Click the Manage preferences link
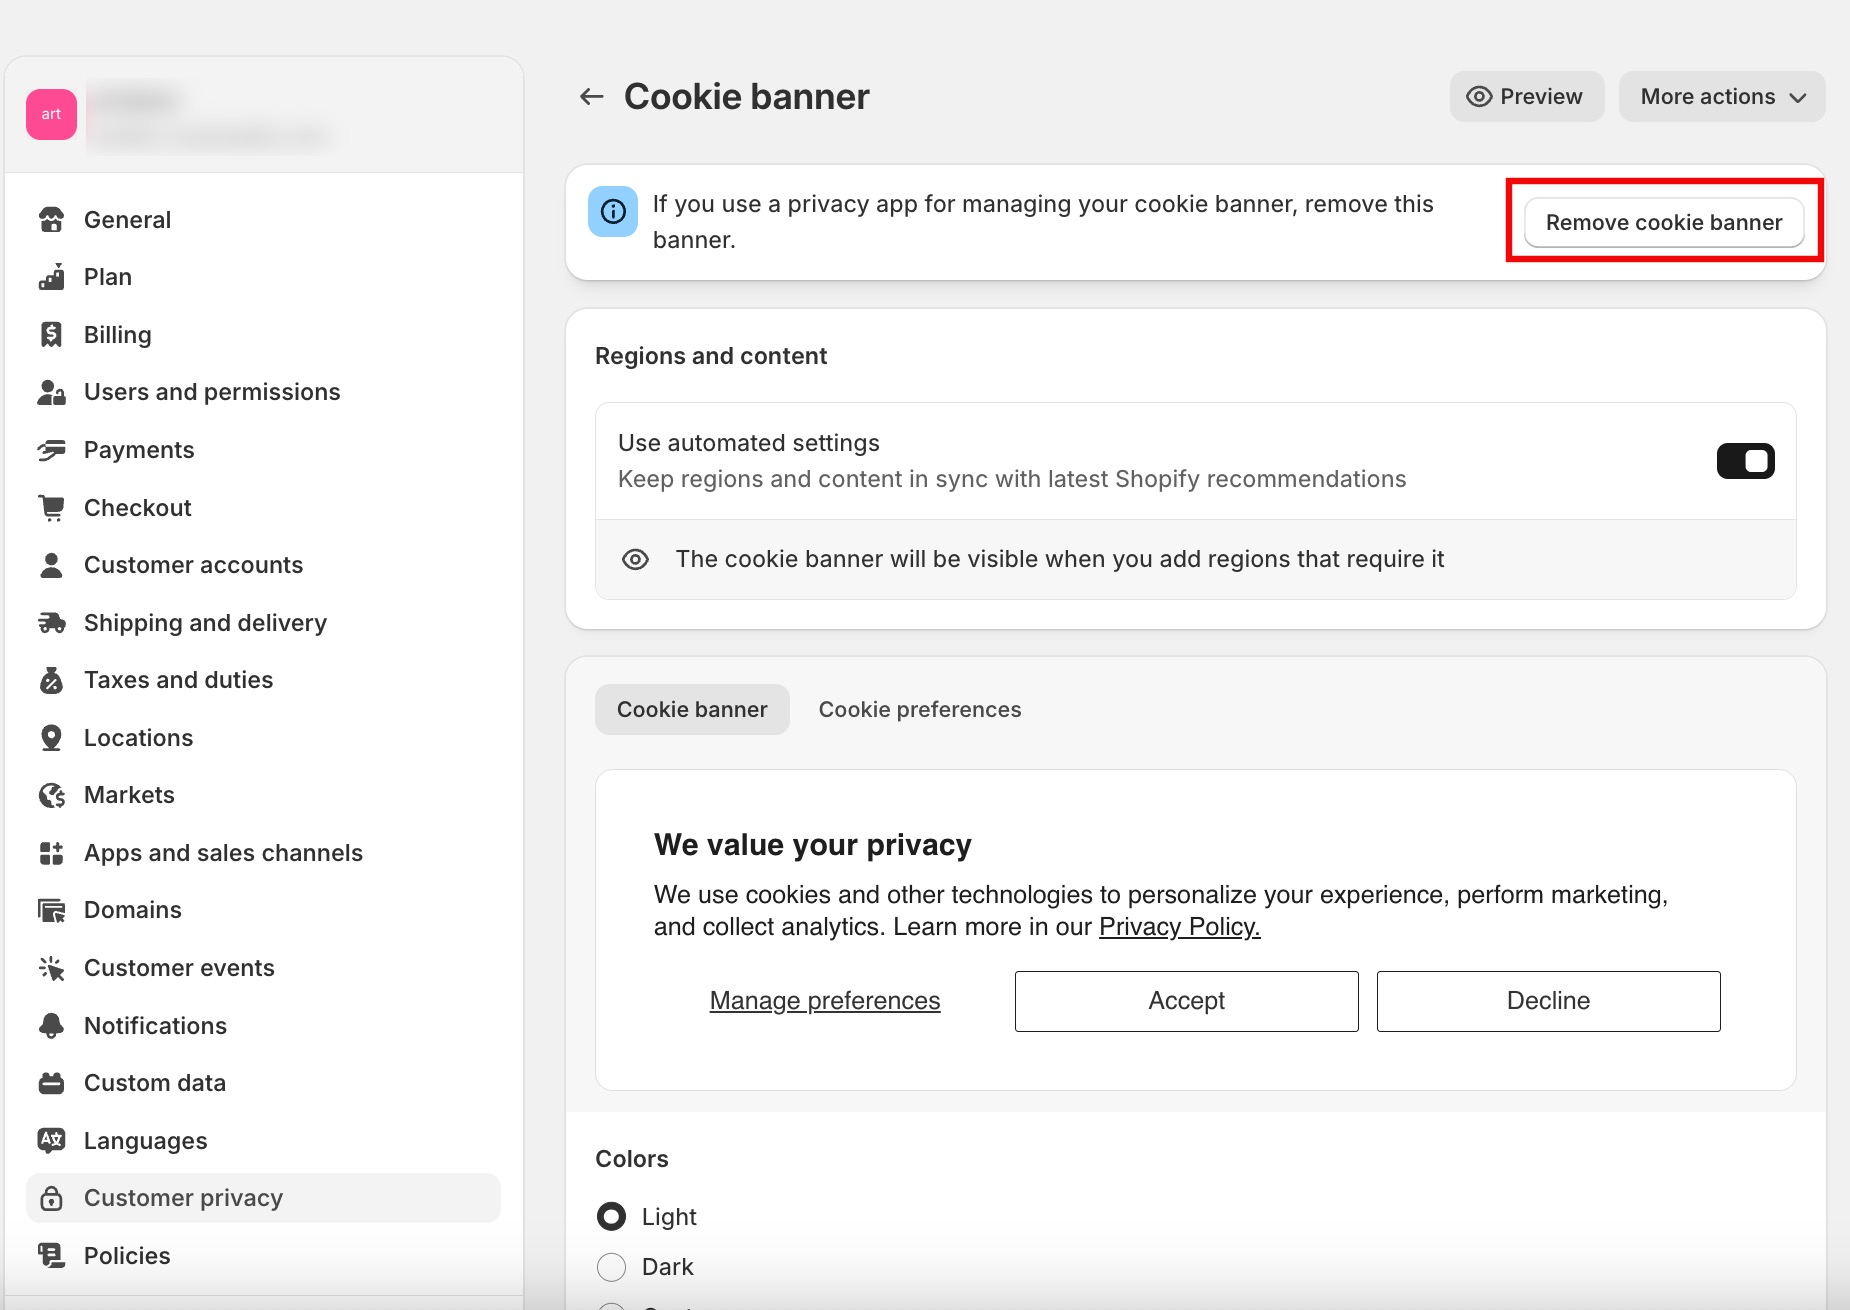This screenshot has width=1850, height=1310. point(825,1001)
